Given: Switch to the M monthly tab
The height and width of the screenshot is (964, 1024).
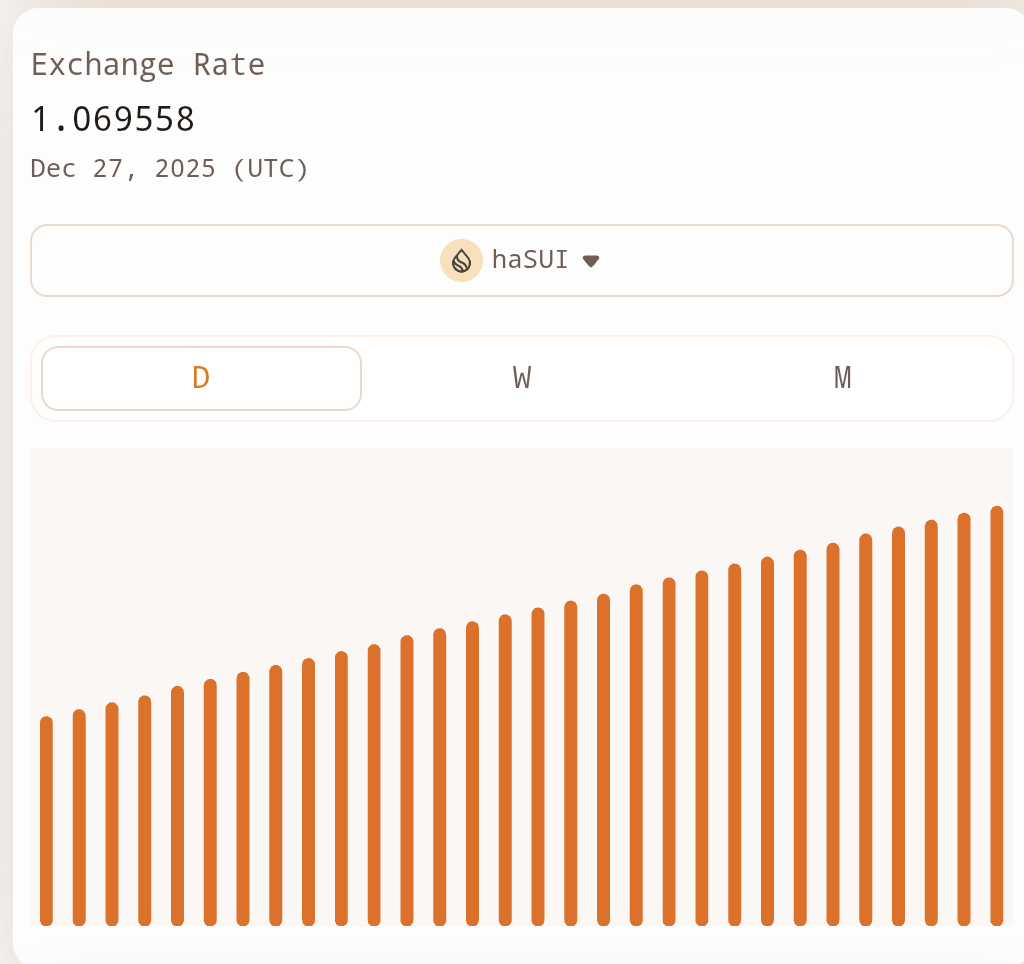Looking at the screenshot, I should tap(842, 378).
